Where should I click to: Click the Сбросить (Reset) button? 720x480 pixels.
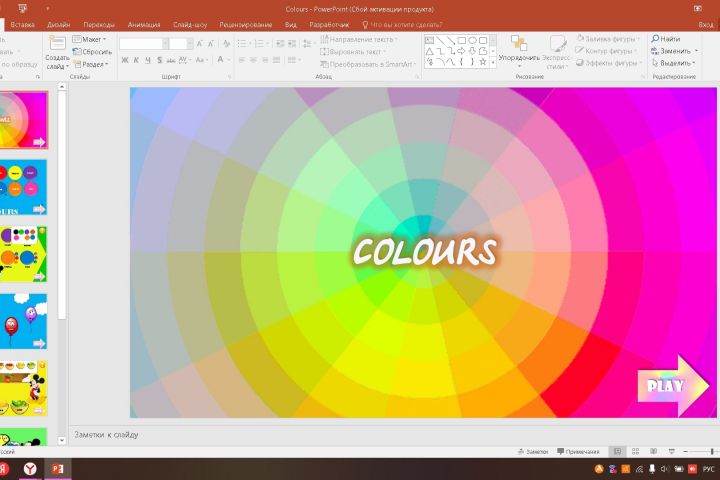pyautogui.click(x=93, y=51)
